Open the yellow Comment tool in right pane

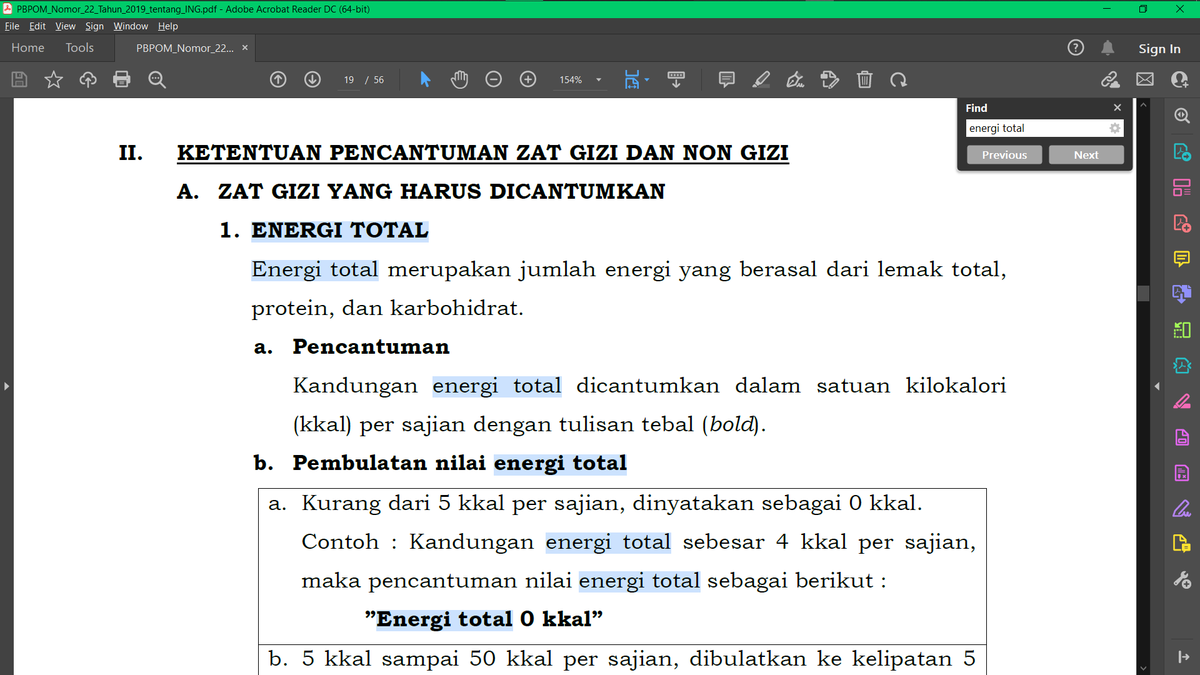point(1182,258)
